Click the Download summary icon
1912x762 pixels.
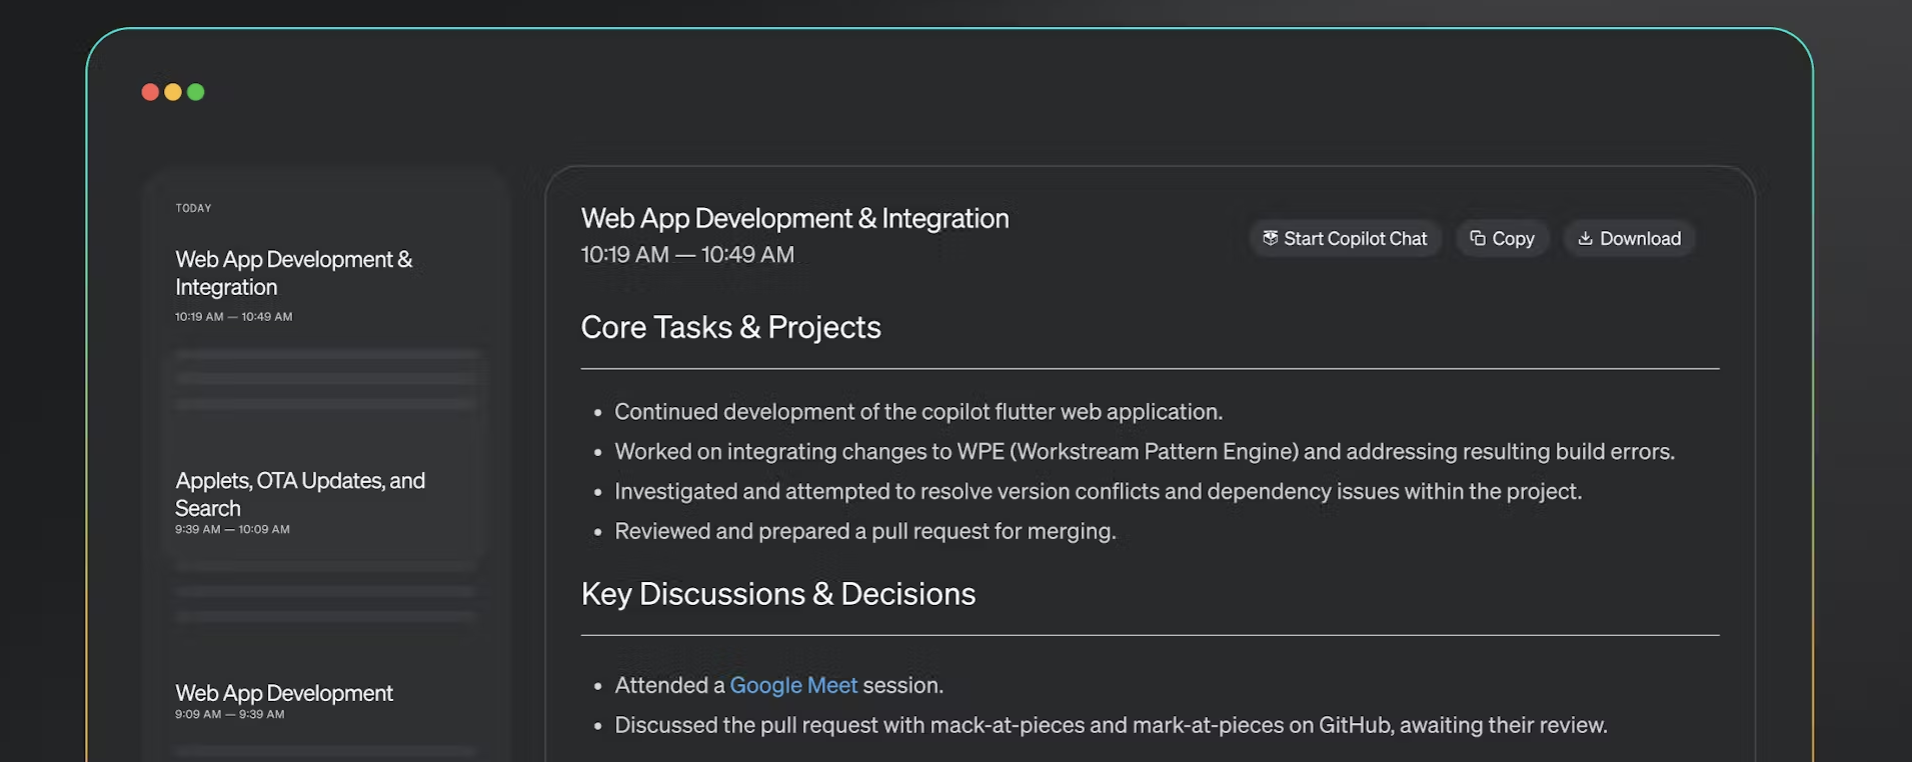point(1585,238)
